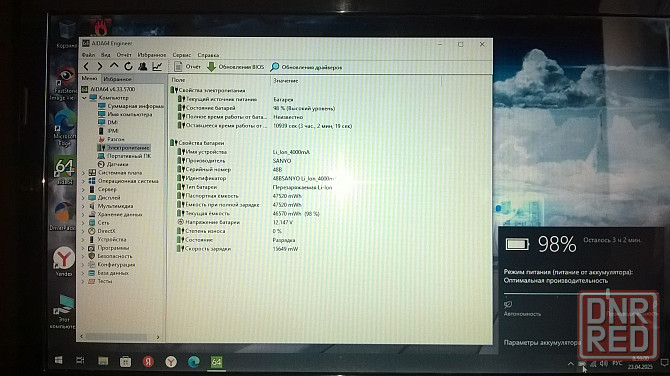
Task: Select Суммарная информация tree item
Action: click(131, 106)
